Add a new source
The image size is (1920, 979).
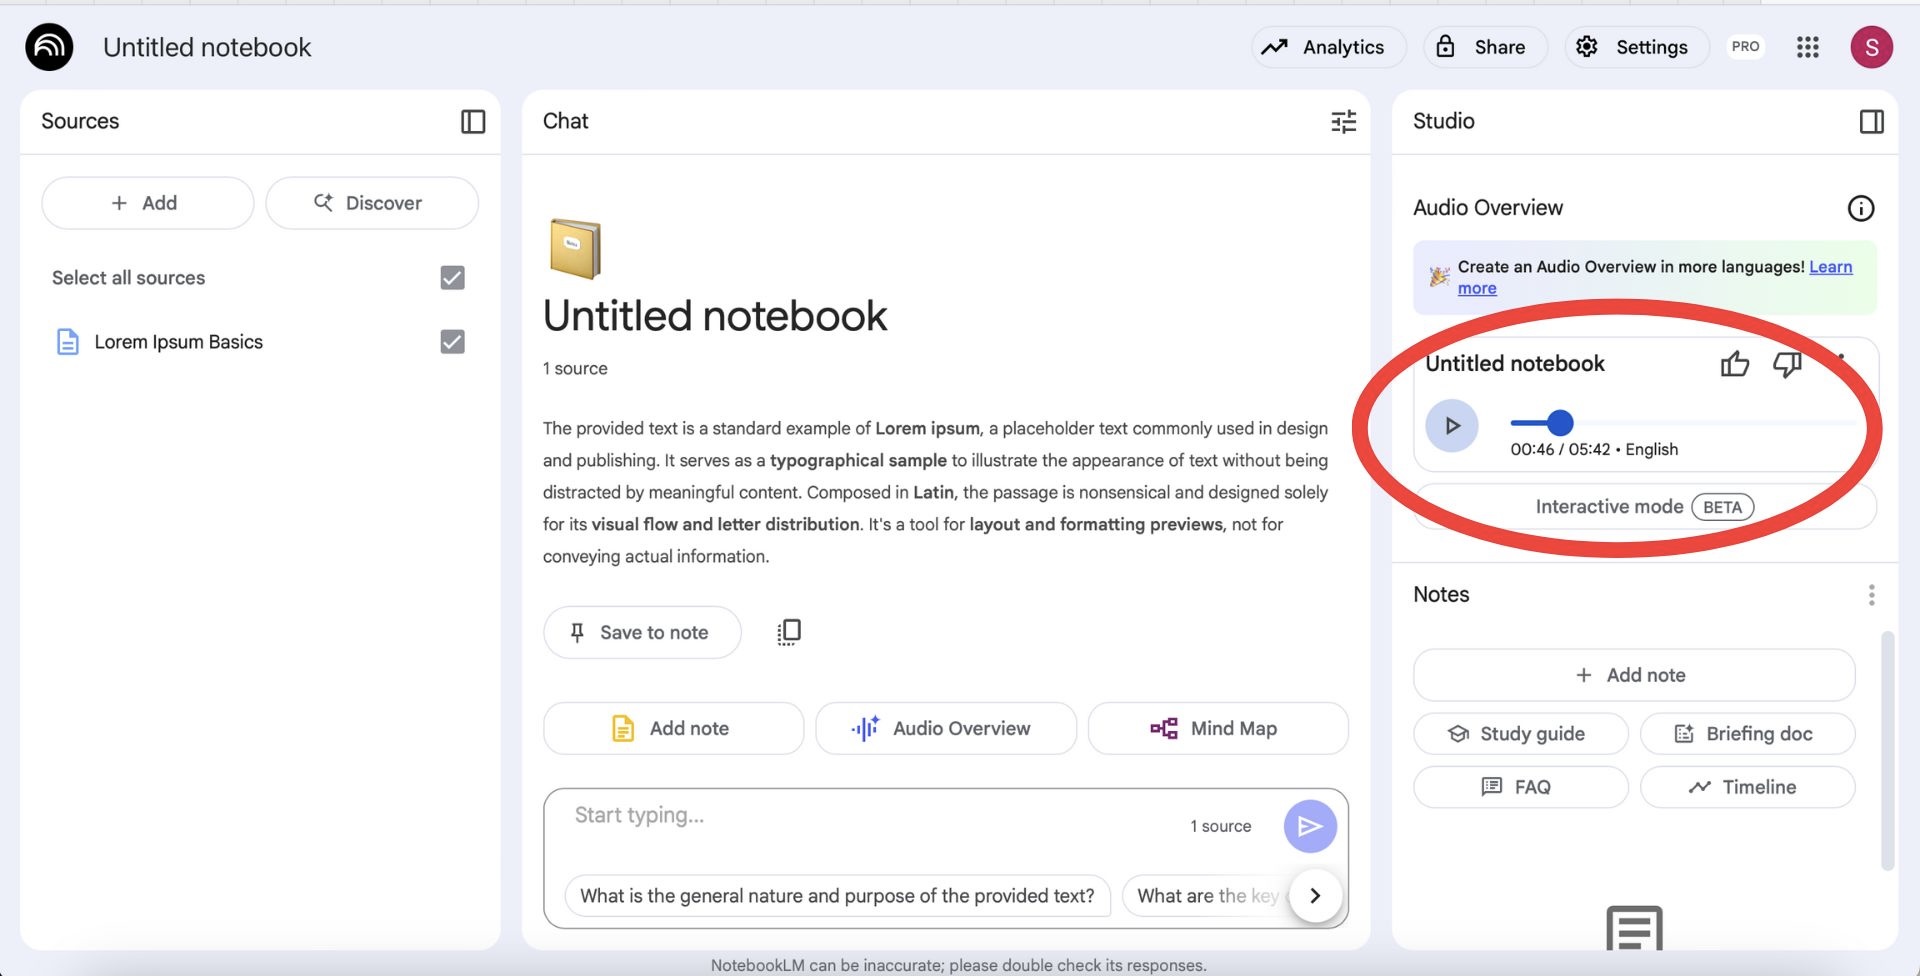147,204
